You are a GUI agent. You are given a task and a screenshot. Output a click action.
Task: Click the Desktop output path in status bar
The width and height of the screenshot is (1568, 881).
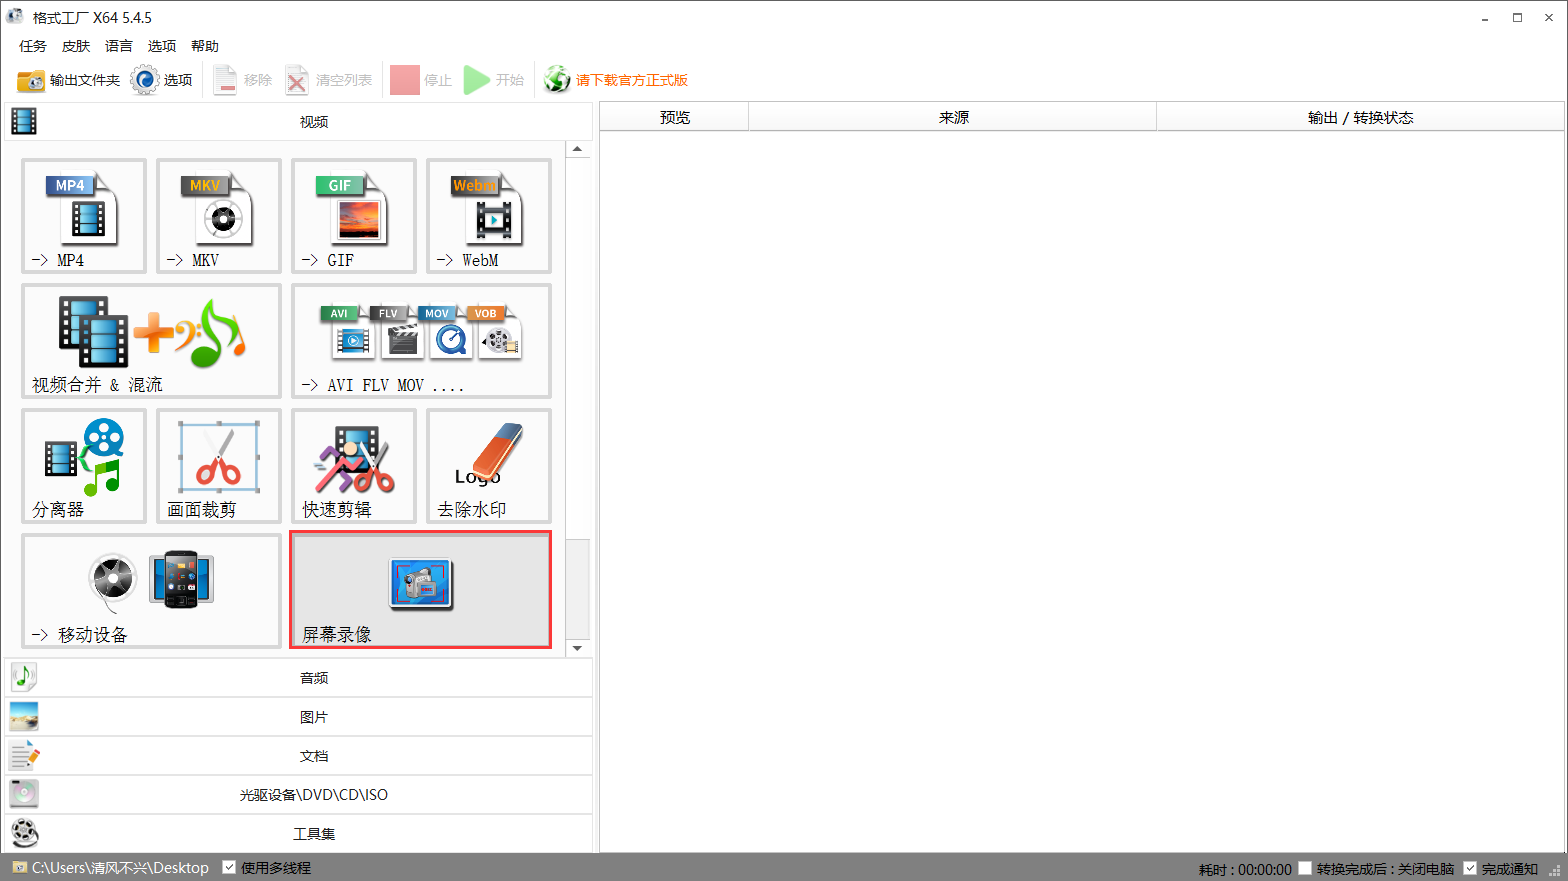pos(120,868)
